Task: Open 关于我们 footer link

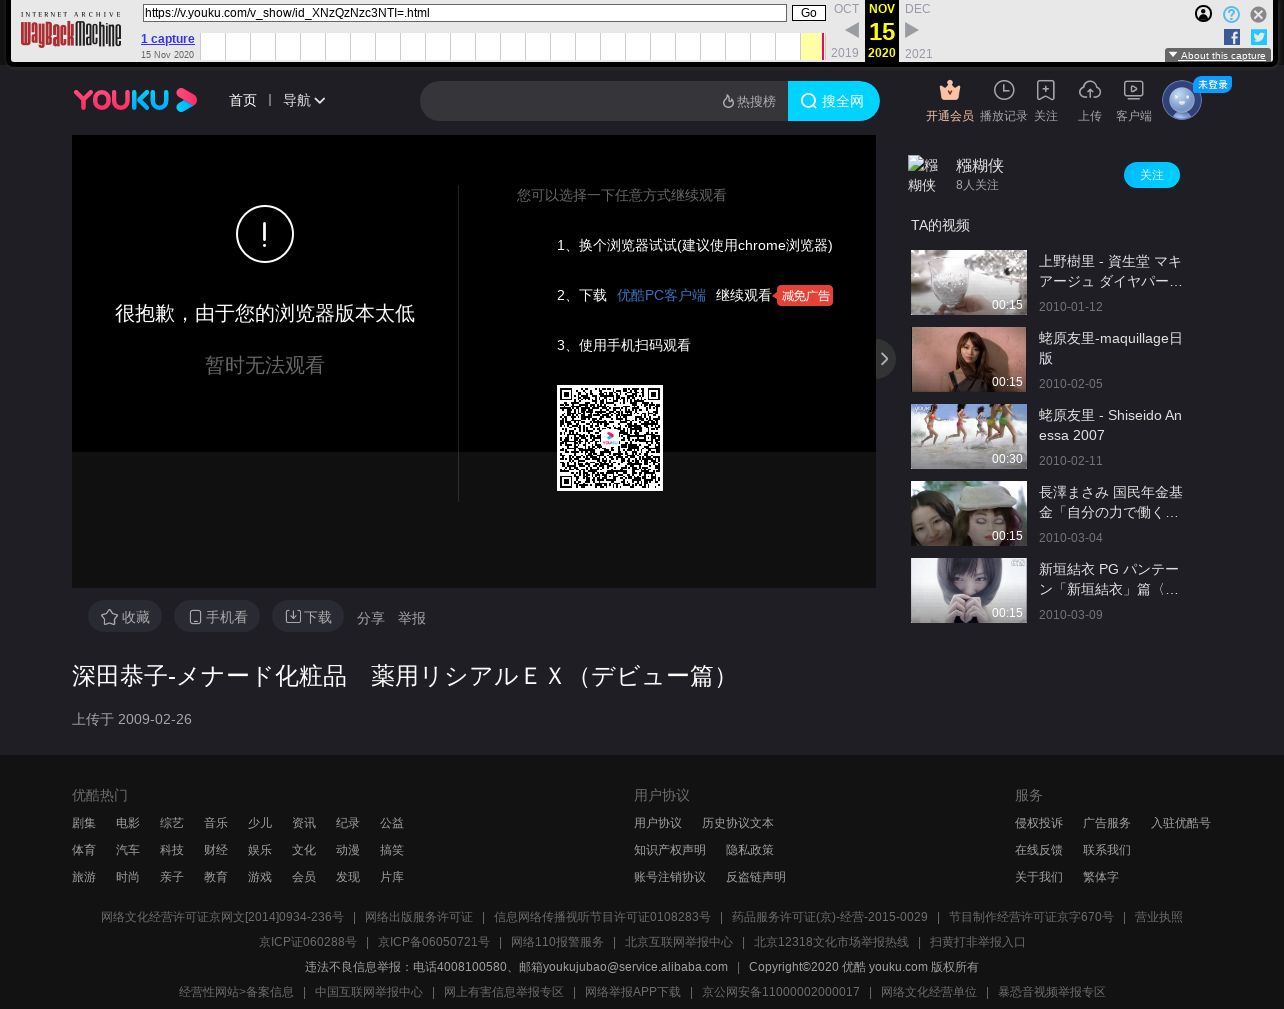Action: coord(1039,877)
